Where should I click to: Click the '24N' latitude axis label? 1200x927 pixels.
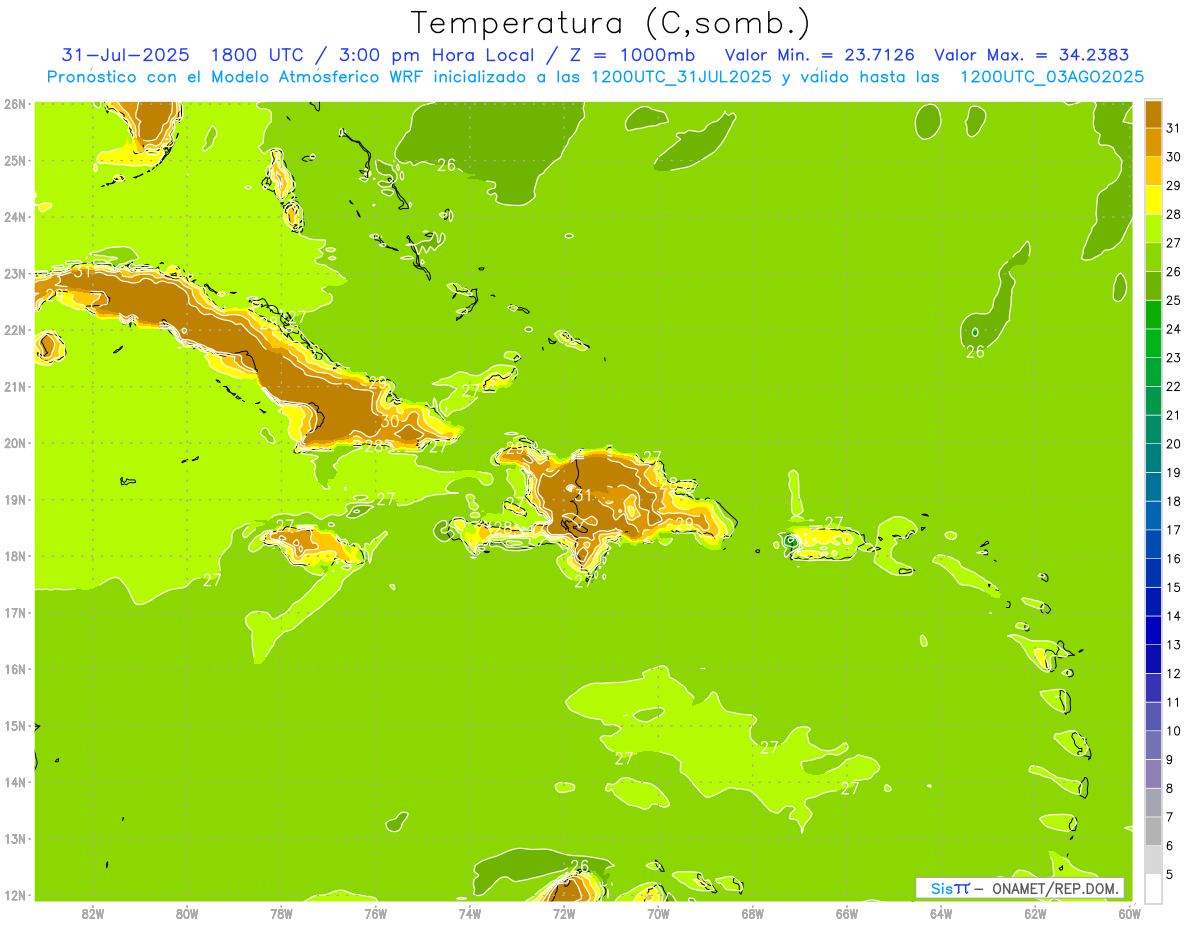[x=16, y=217]
